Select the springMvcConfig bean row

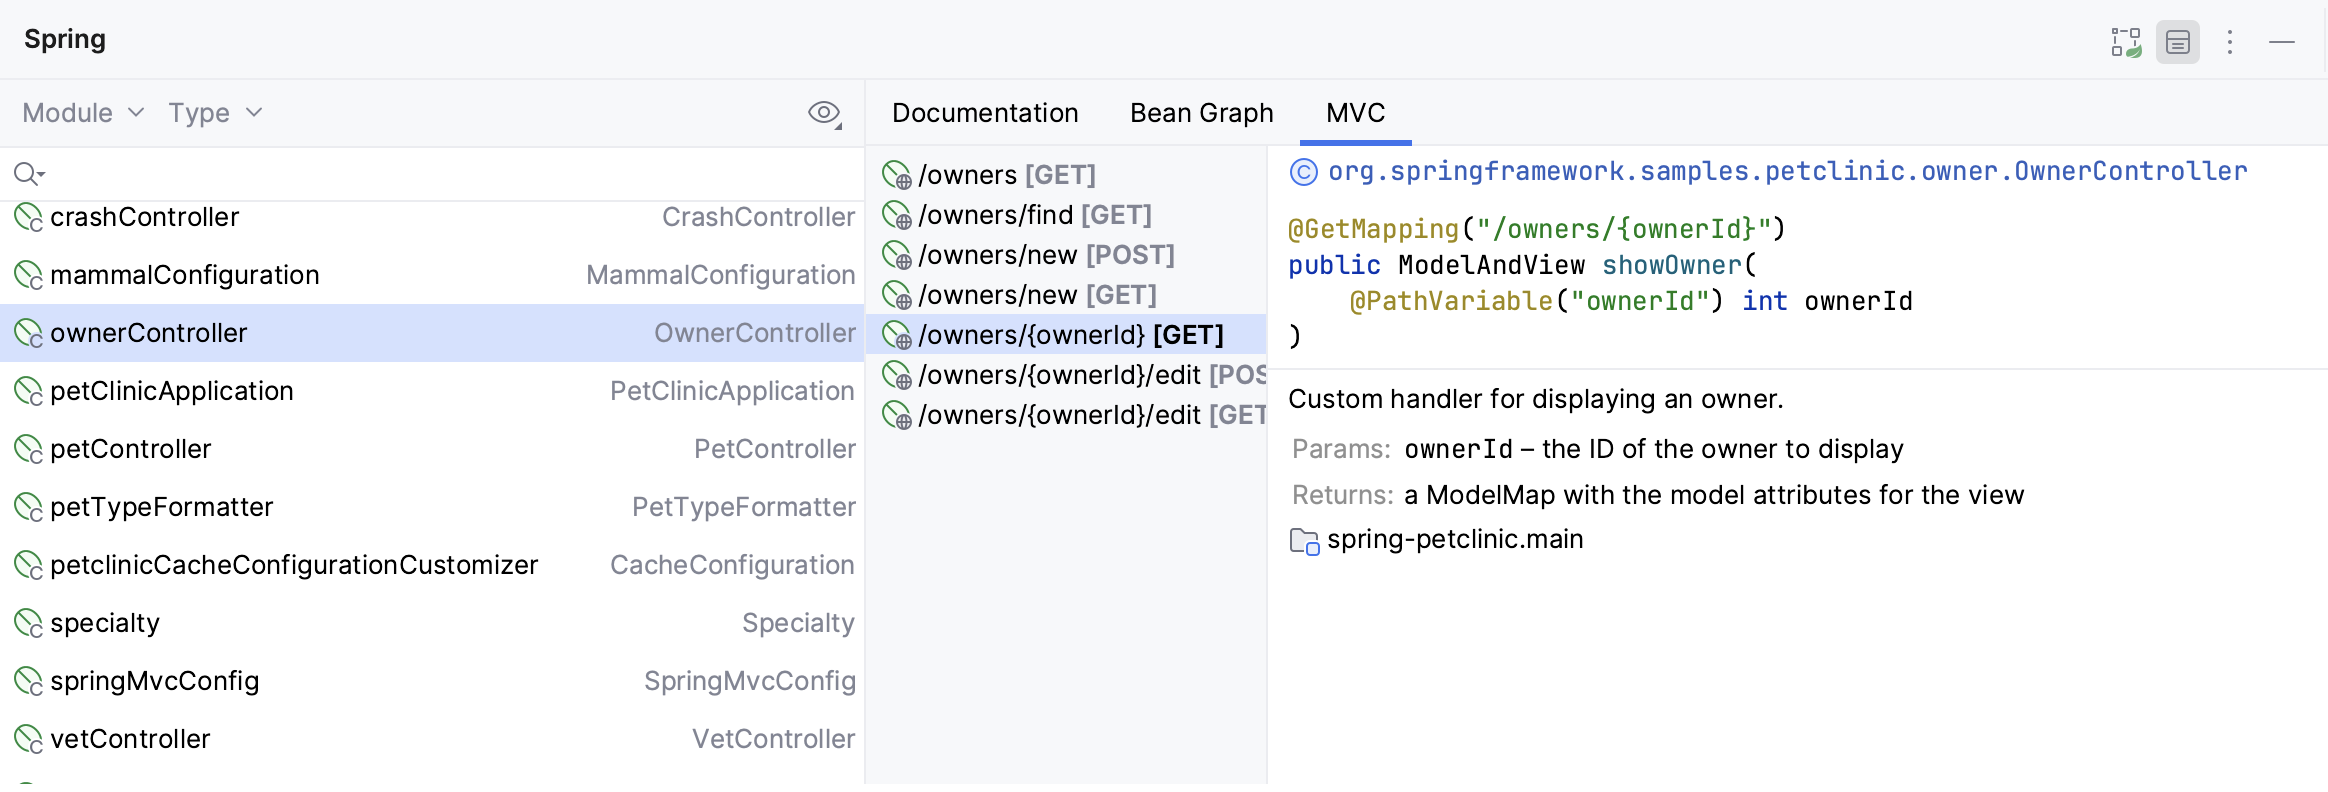pos(432,681)
